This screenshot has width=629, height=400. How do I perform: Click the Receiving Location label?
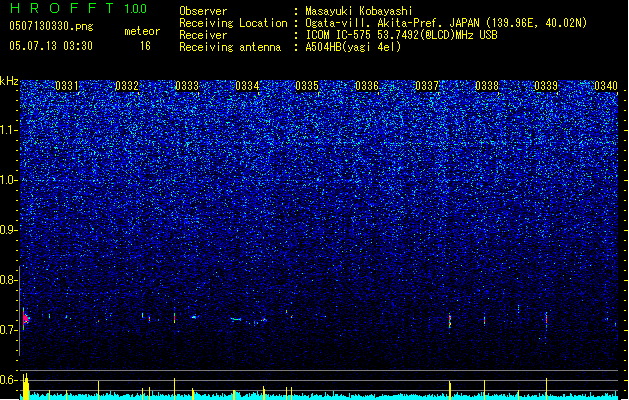tap(233, 23)
